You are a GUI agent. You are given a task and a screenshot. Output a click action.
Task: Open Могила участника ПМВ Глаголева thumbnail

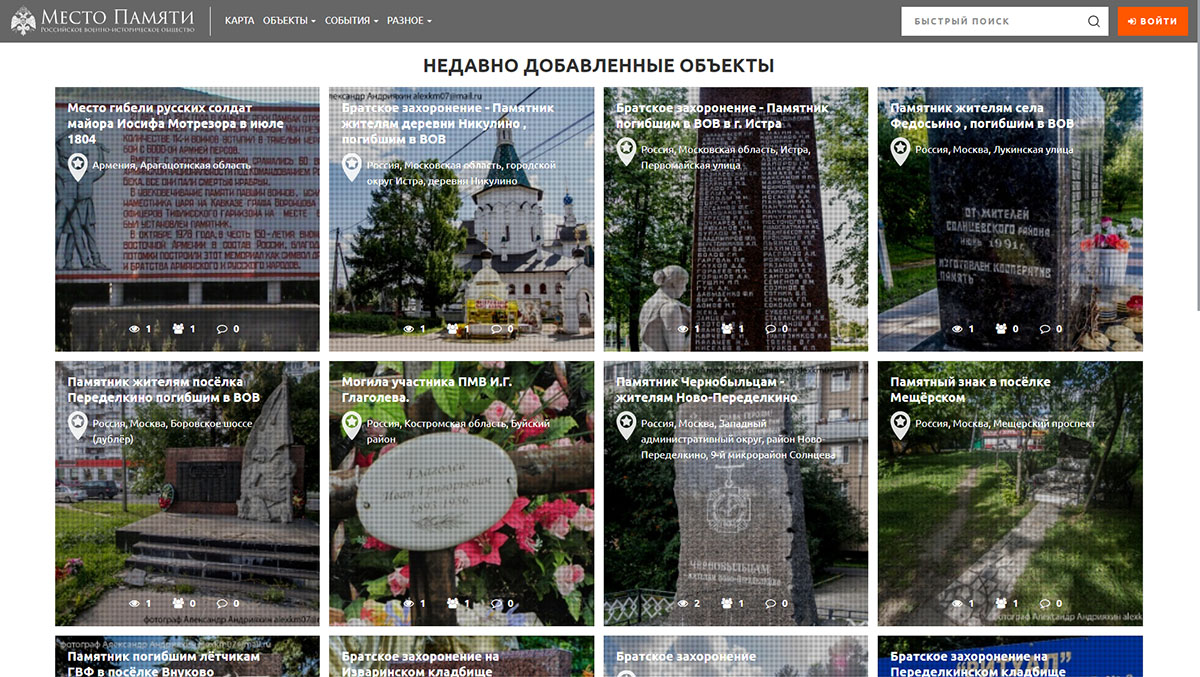[461, 520]
